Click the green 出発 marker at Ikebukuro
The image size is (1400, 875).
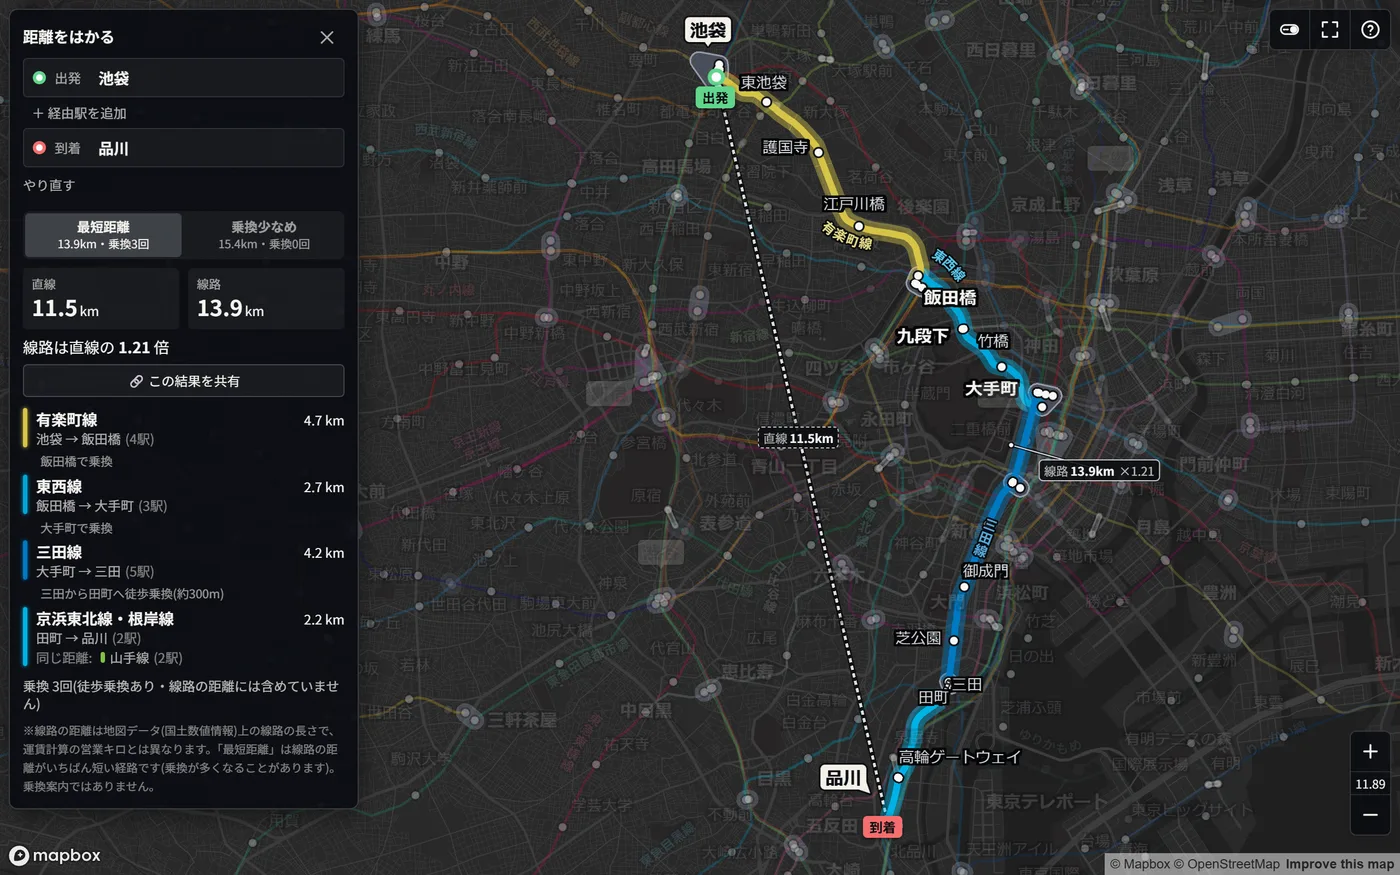[x=716, y=98]
